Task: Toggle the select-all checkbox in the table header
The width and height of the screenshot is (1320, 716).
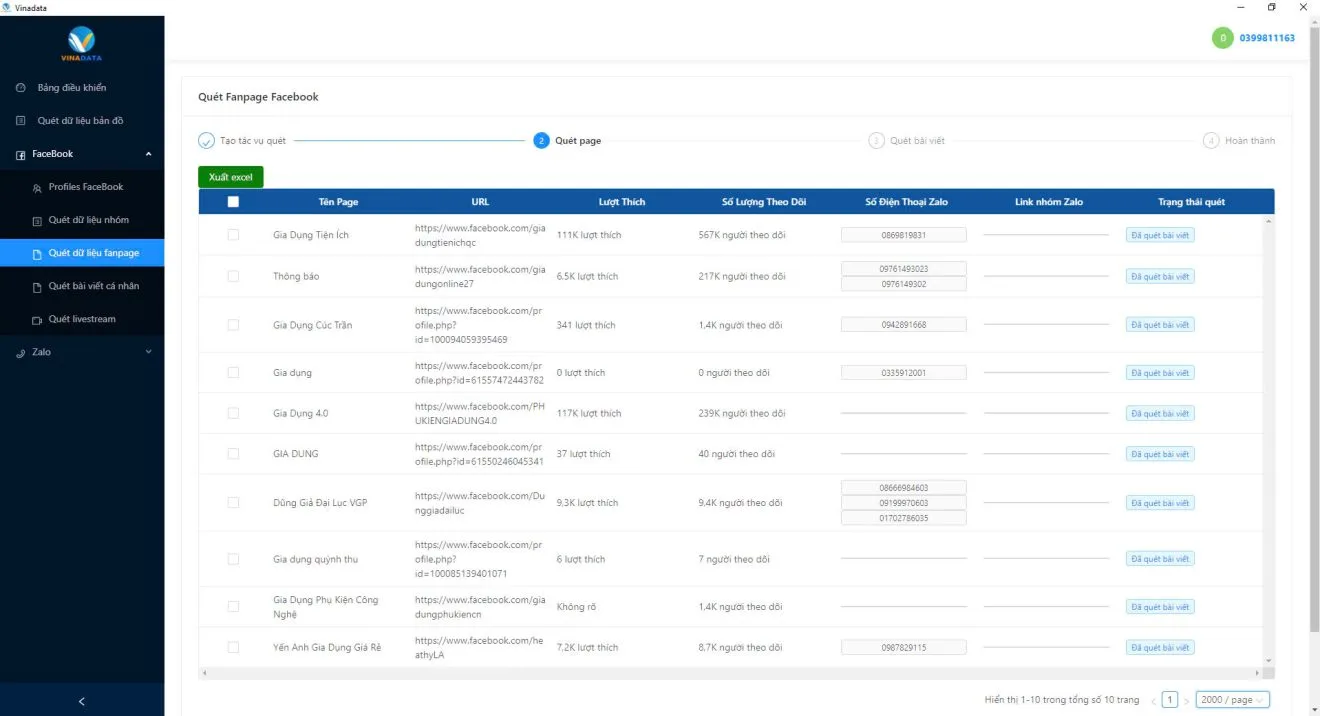Action: (x=233, y=202)
